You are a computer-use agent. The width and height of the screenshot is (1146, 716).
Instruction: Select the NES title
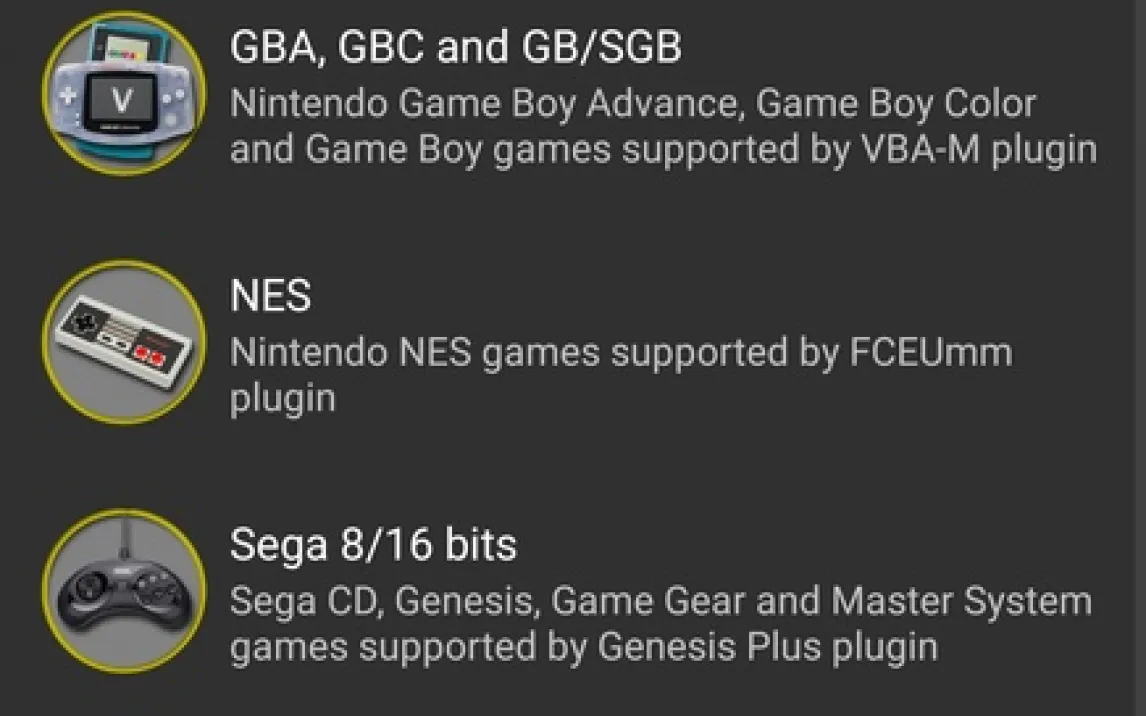coord(270,296)
